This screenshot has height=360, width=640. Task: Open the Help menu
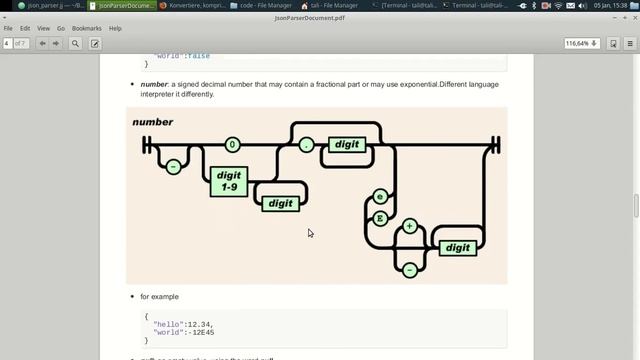tap(115, 28)
